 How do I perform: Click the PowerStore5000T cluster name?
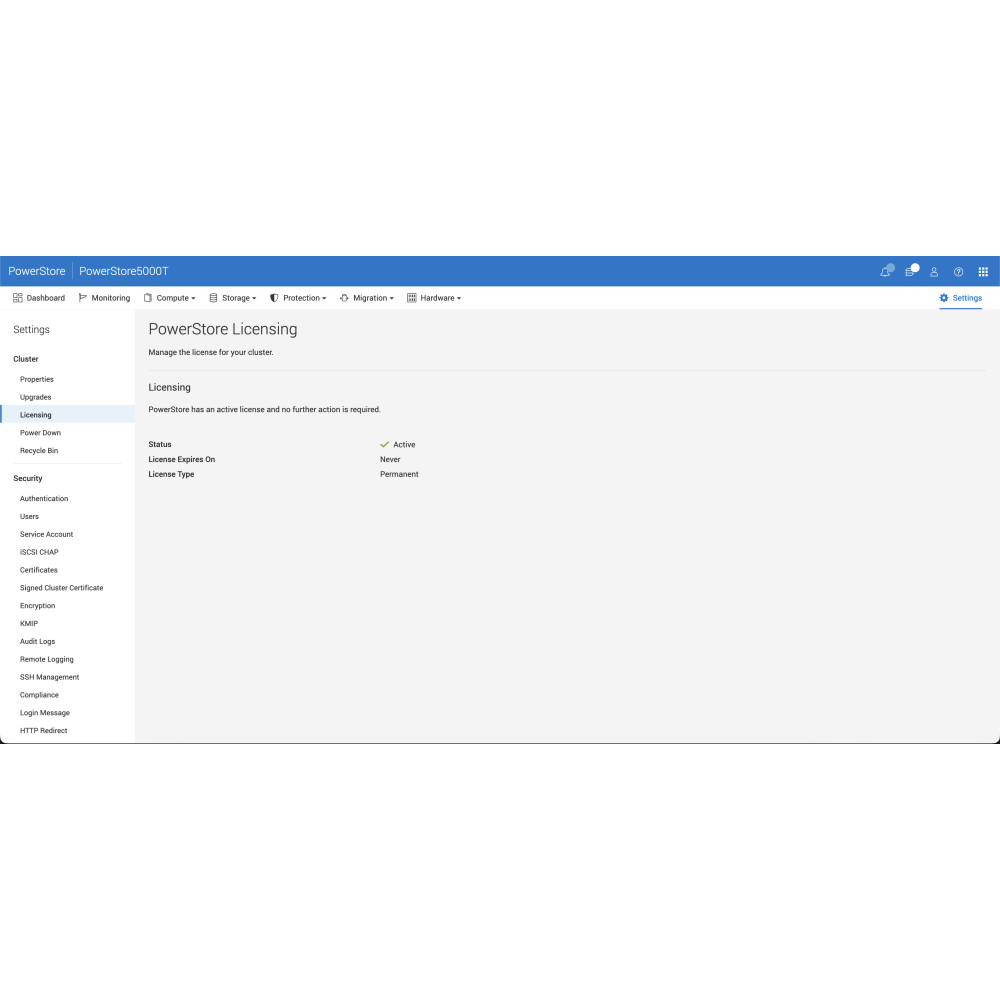[124, 271]
